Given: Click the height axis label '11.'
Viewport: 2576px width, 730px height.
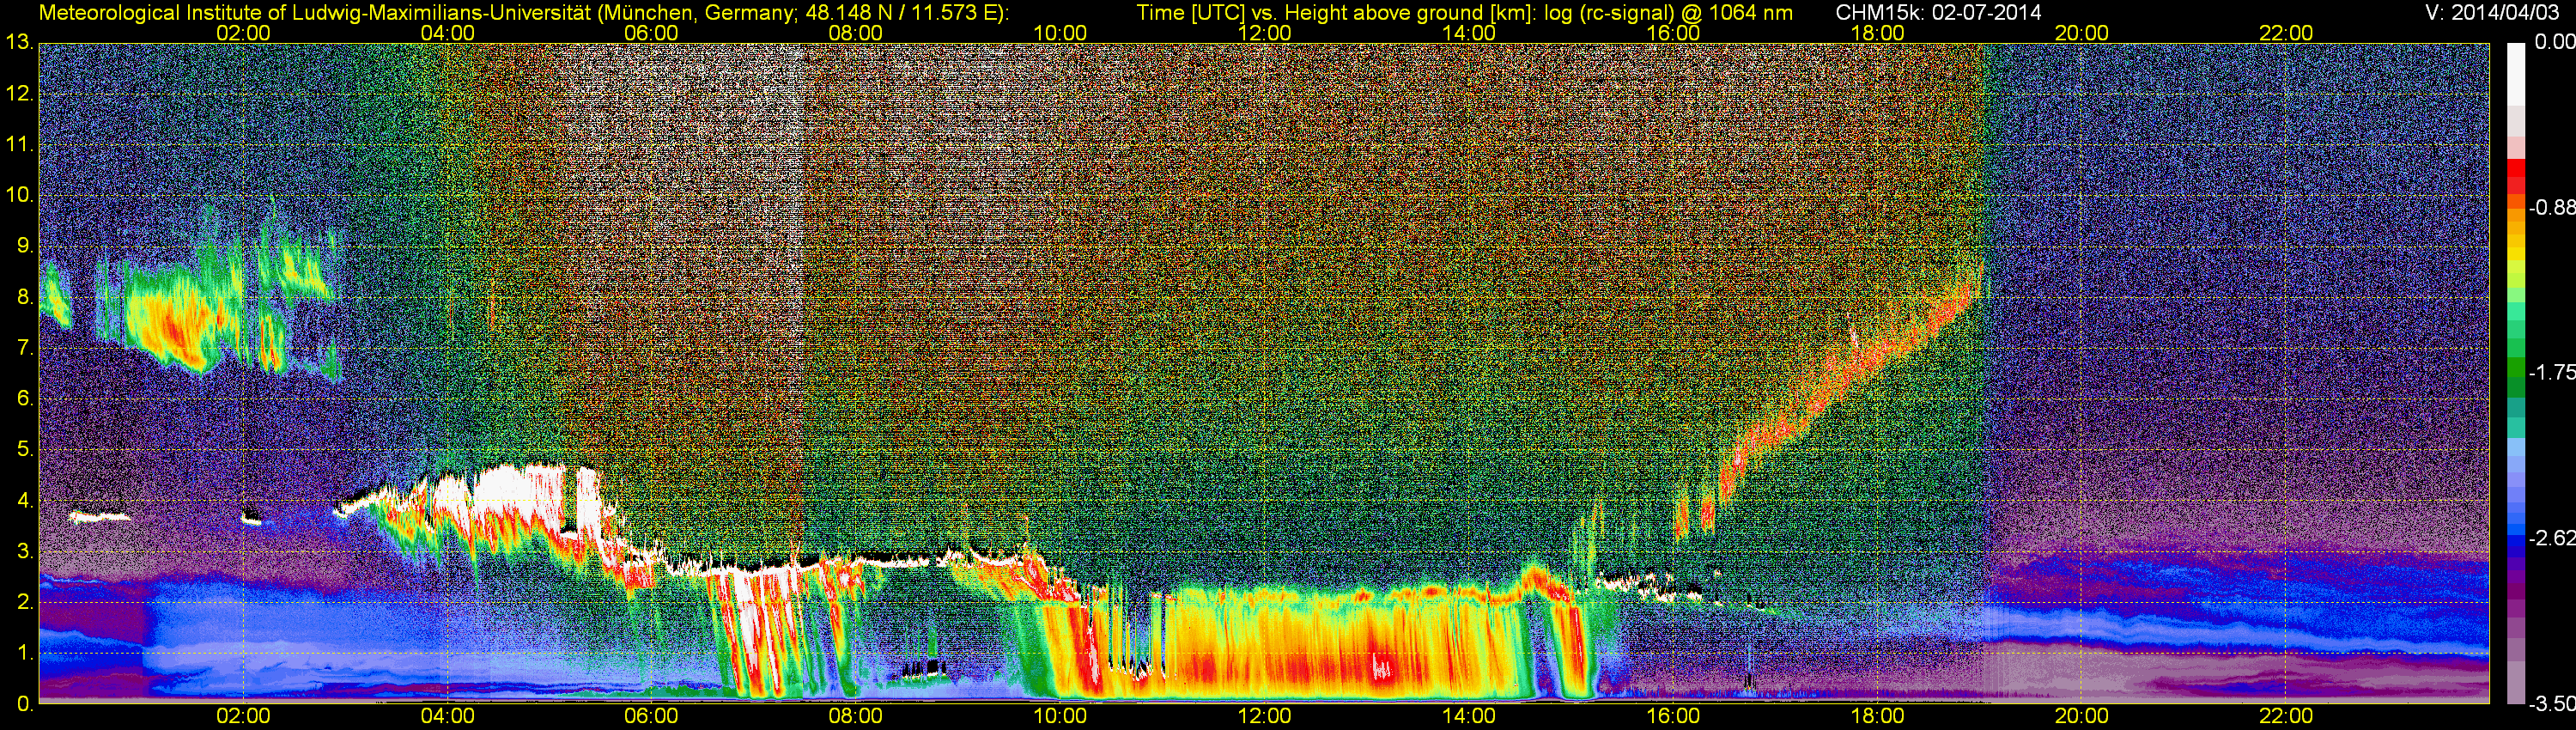Looking at the screenshot, I should tap(20, 145).
